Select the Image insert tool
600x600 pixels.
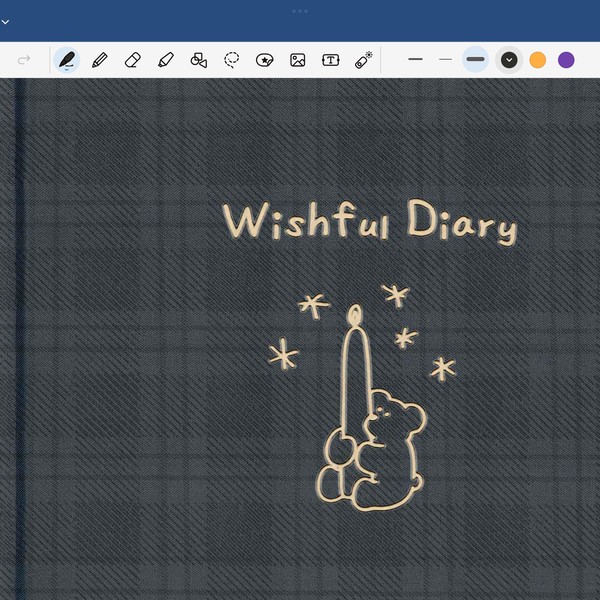point(298,60)
